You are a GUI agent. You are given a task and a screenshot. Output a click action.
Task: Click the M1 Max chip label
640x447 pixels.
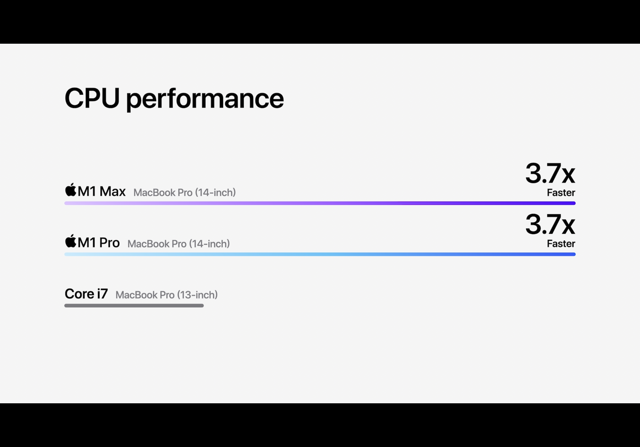pos(102,191)
